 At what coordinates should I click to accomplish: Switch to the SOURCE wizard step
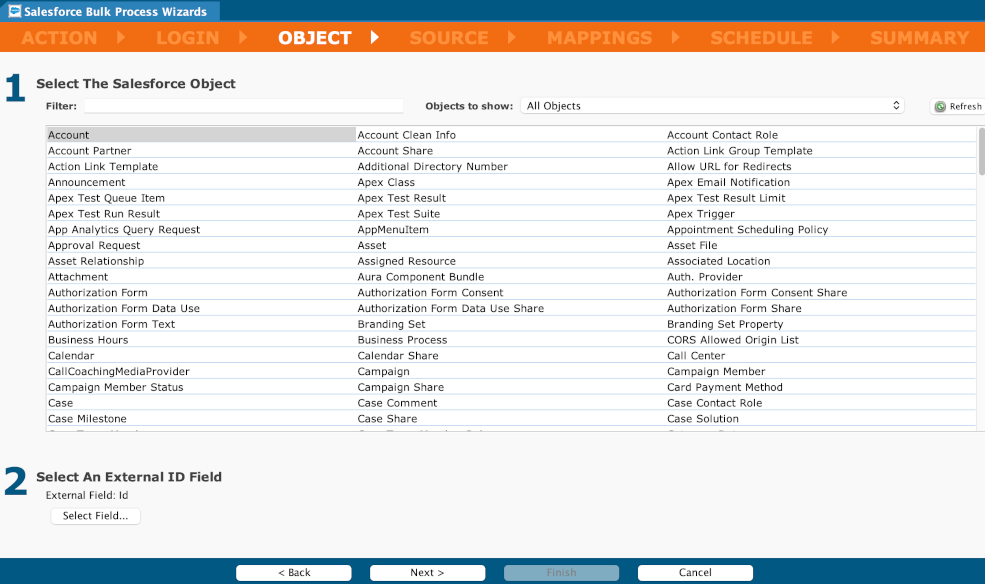coord(449,38)
